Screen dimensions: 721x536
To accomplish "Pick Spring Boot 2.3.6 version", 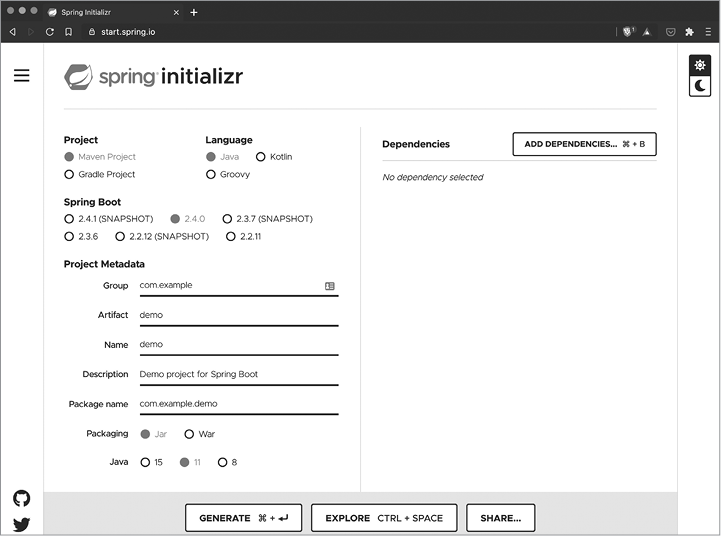I will tap(69, 237).
